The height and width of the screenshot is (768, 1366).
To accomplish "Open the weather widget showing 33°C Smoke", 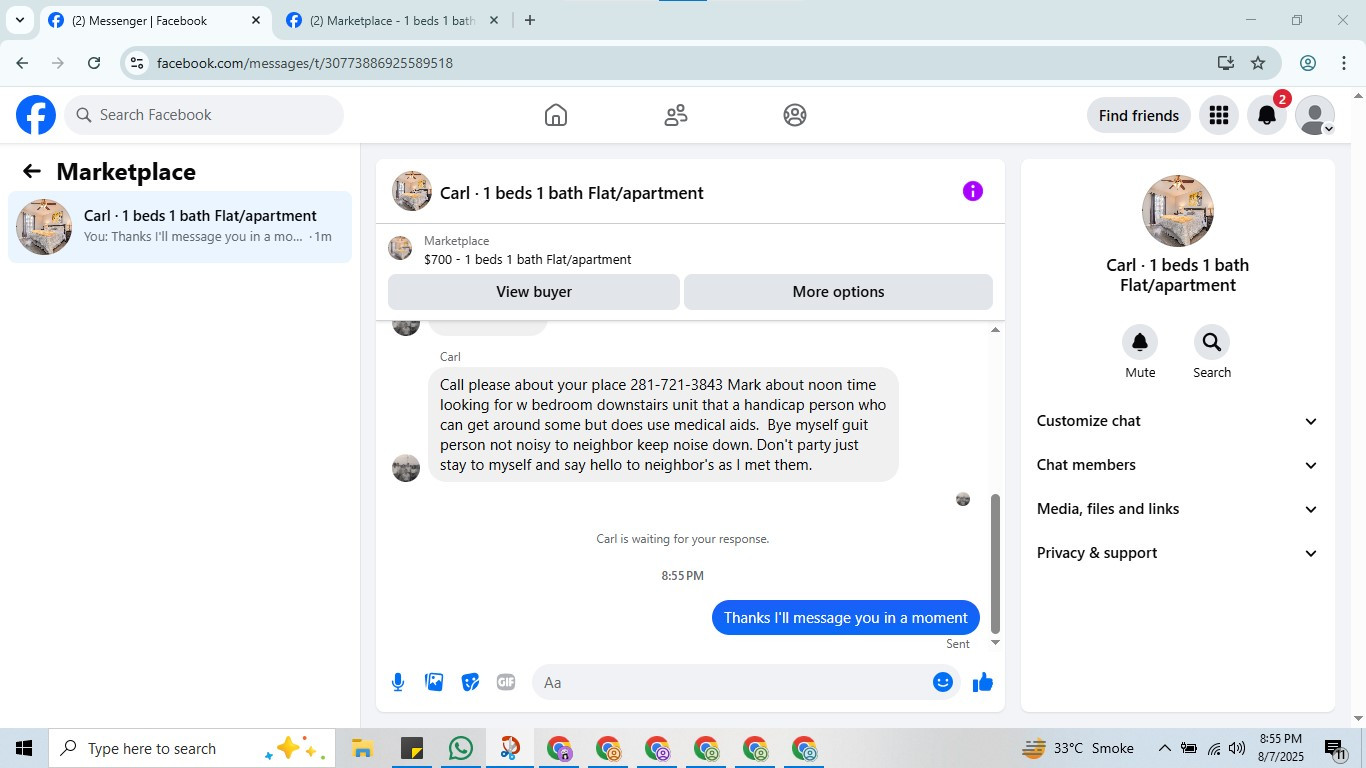I will pyautogui.click(x=1078, y=748).
